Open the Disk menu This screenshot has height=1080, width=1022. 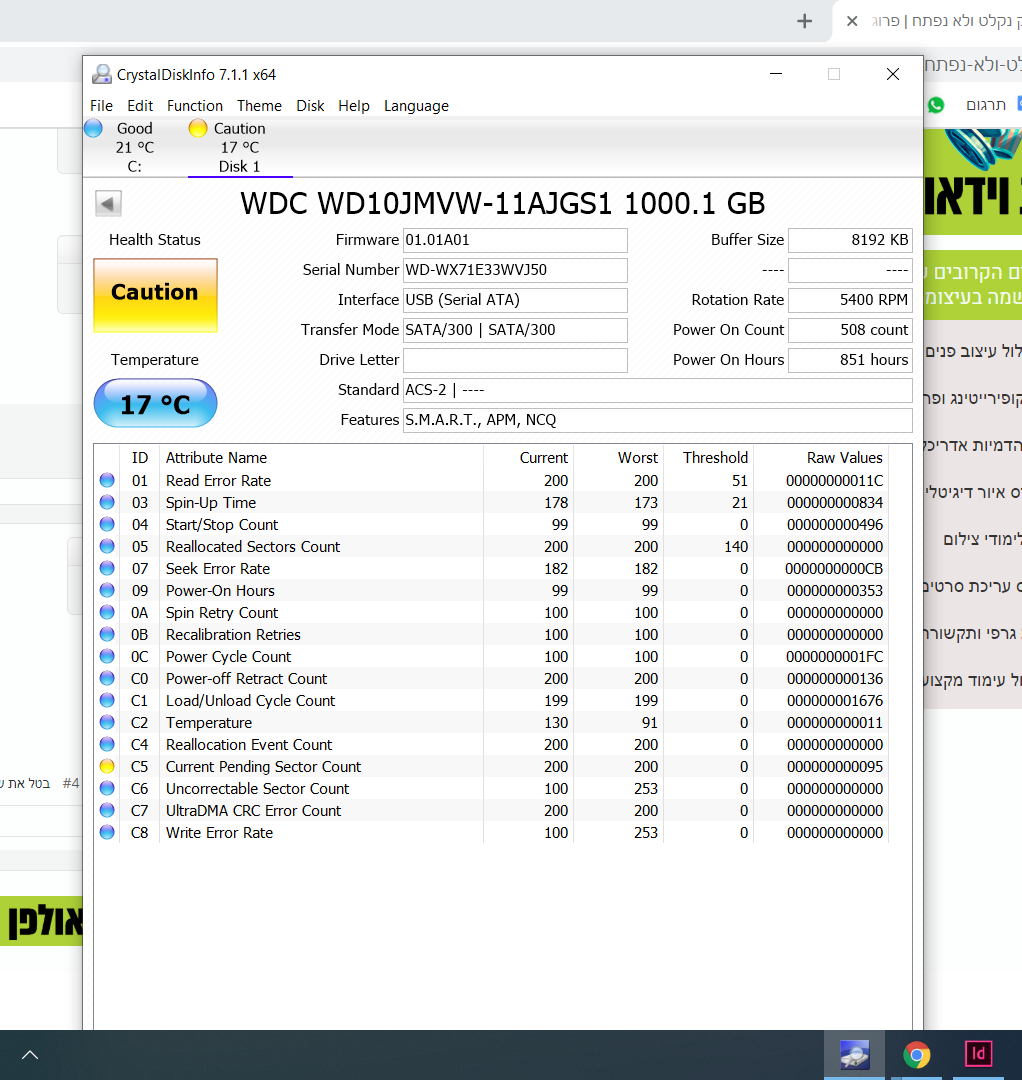tap(311, 105)
